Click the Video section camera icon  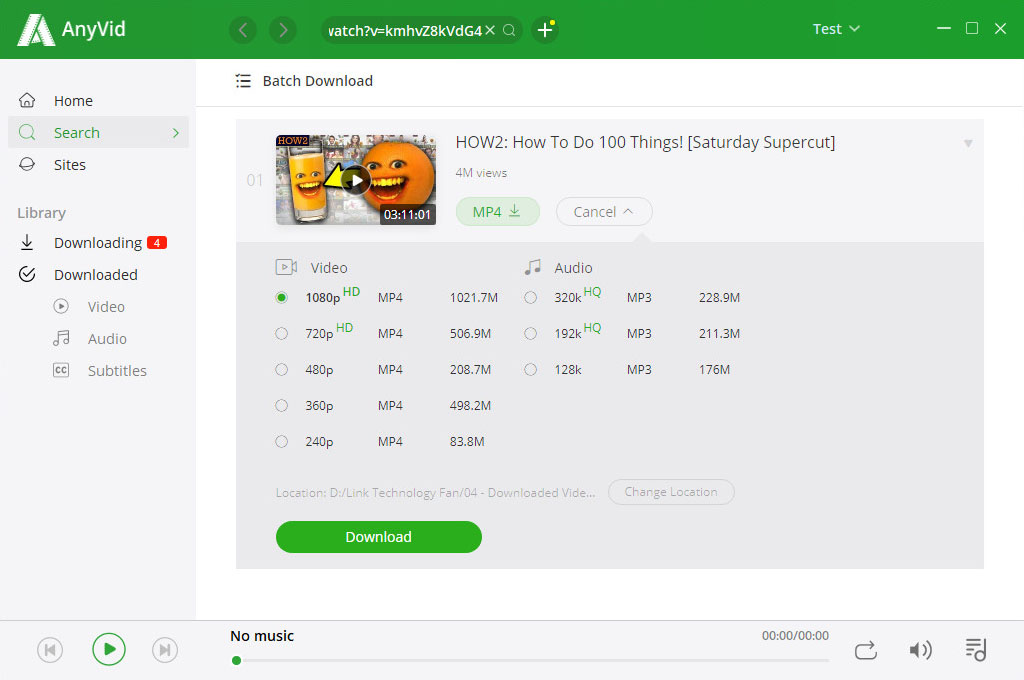286,267
